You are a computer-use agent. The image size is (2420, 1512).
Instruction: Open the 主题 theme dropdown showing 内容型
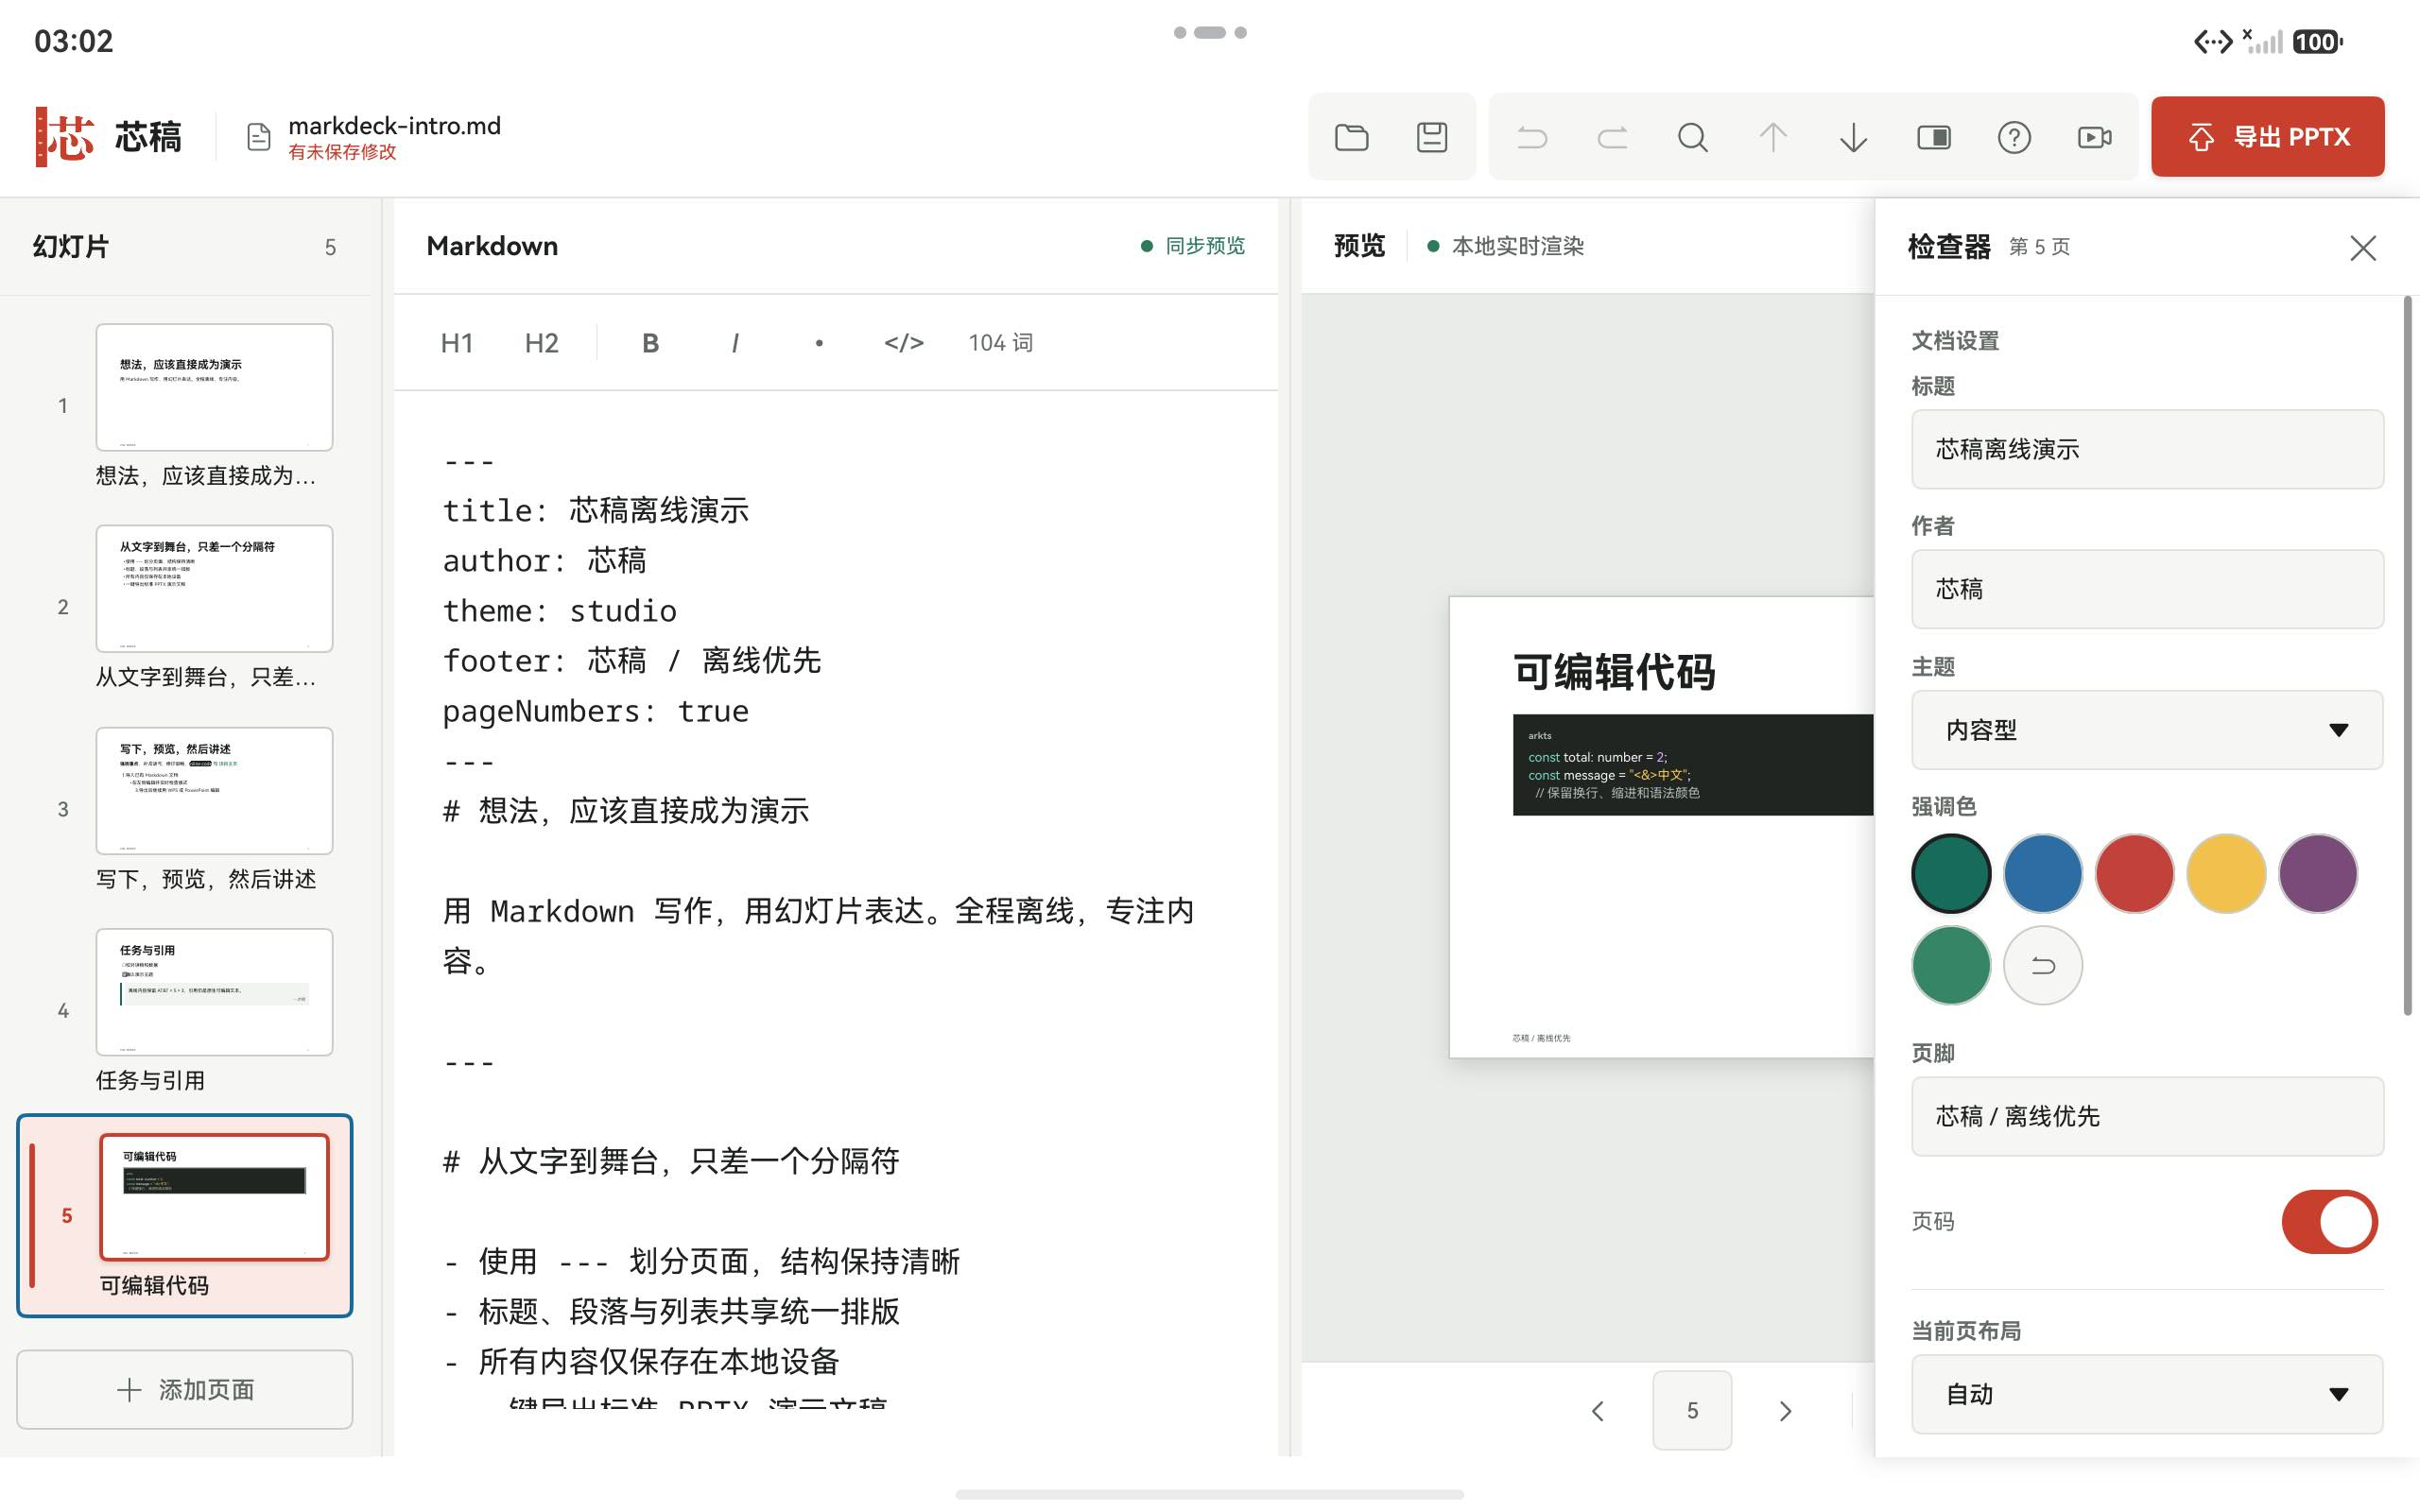(x=2147, y=730)
